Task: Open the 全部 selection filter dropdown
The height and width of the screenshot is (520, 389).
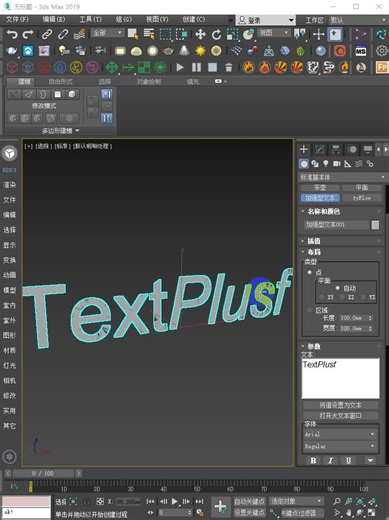Action: click(107, 33)
